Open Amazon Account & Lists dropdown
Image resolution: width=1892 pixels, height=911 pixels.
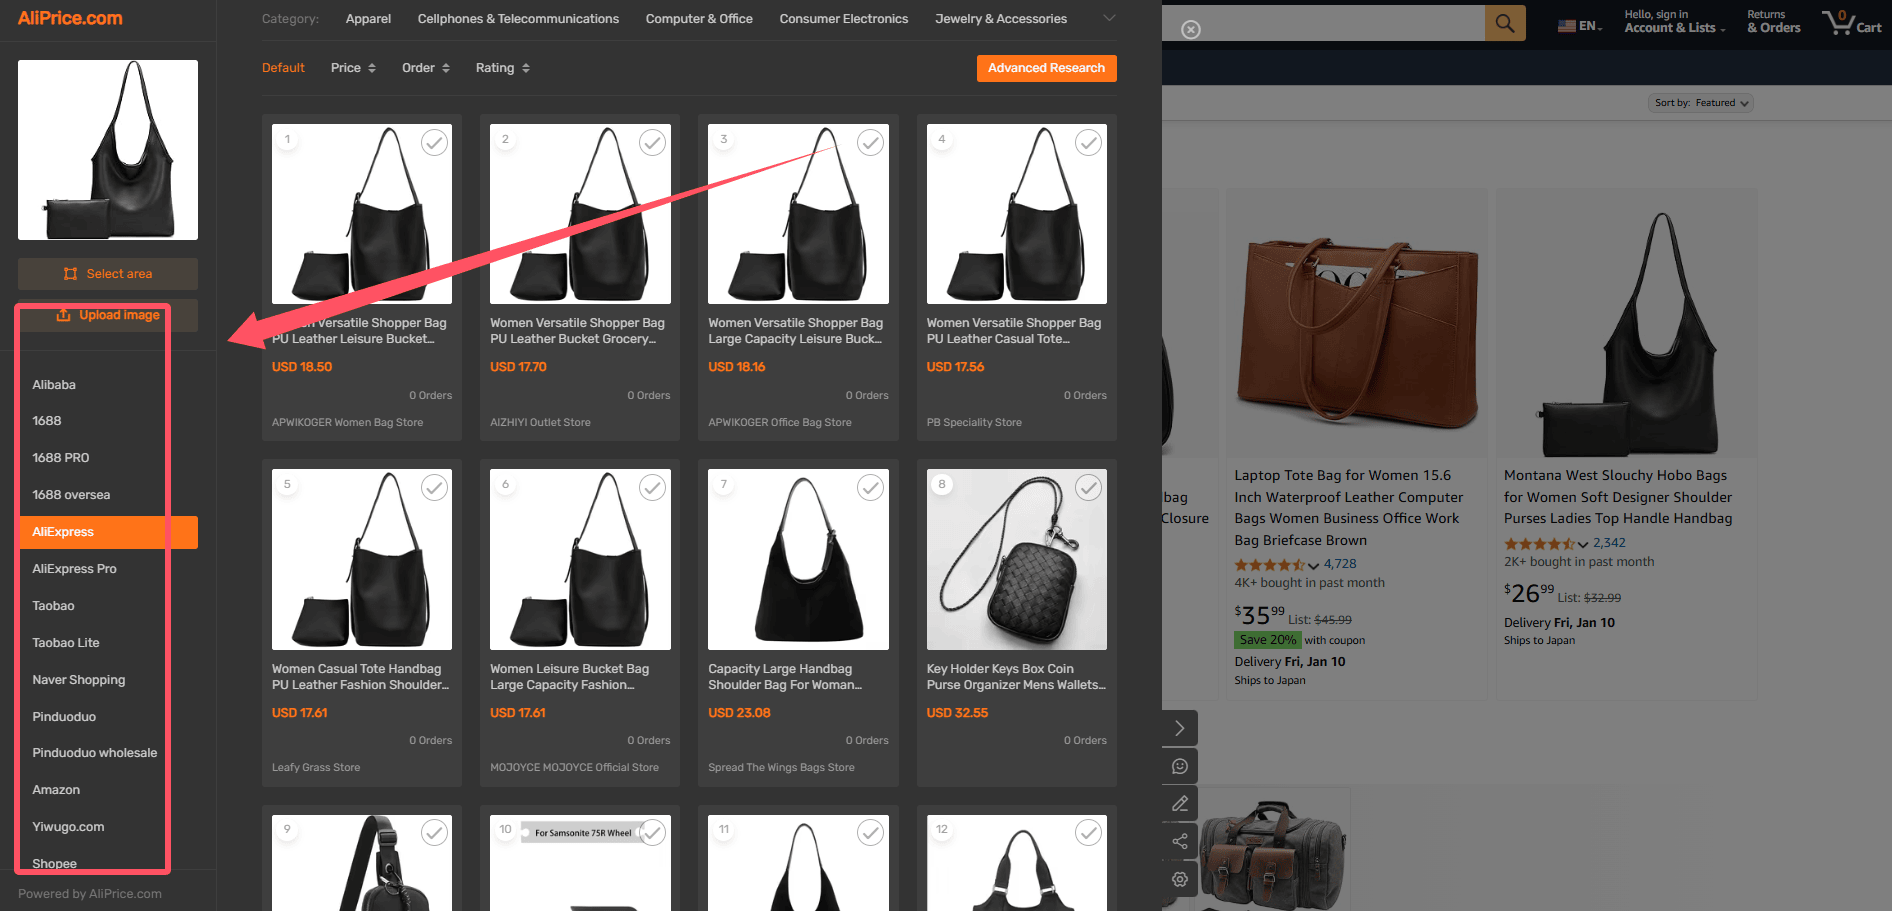tap(1675, 22)
